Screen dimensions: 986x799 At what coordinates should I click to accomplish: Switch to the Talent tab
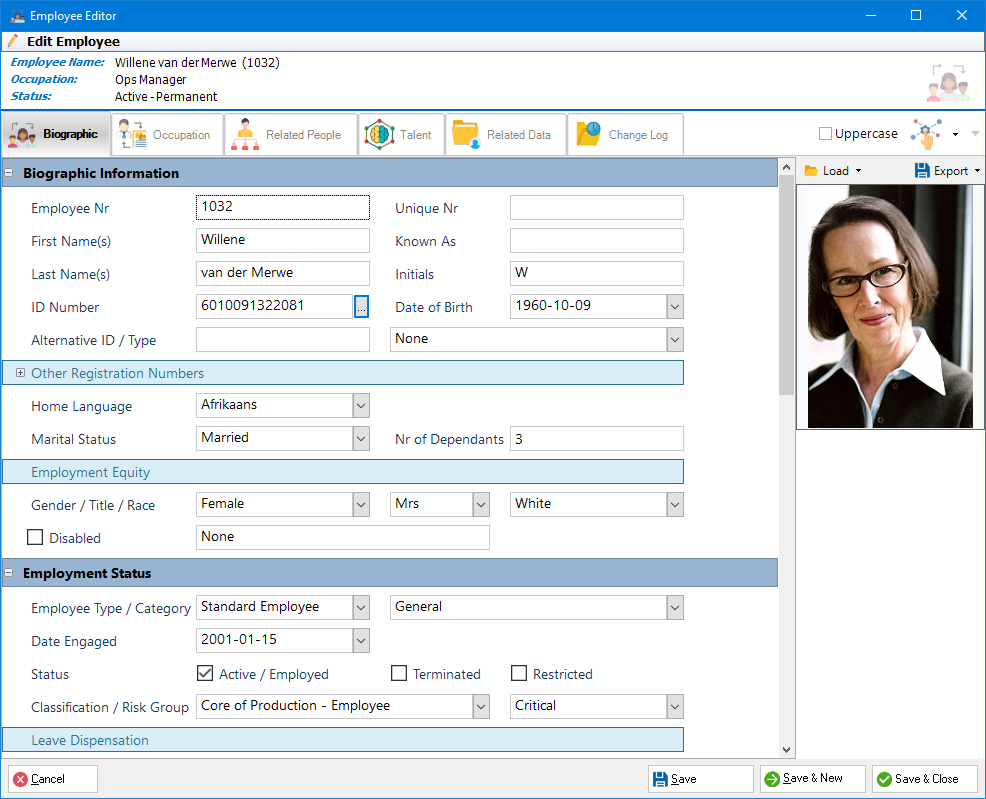(401, 134)
